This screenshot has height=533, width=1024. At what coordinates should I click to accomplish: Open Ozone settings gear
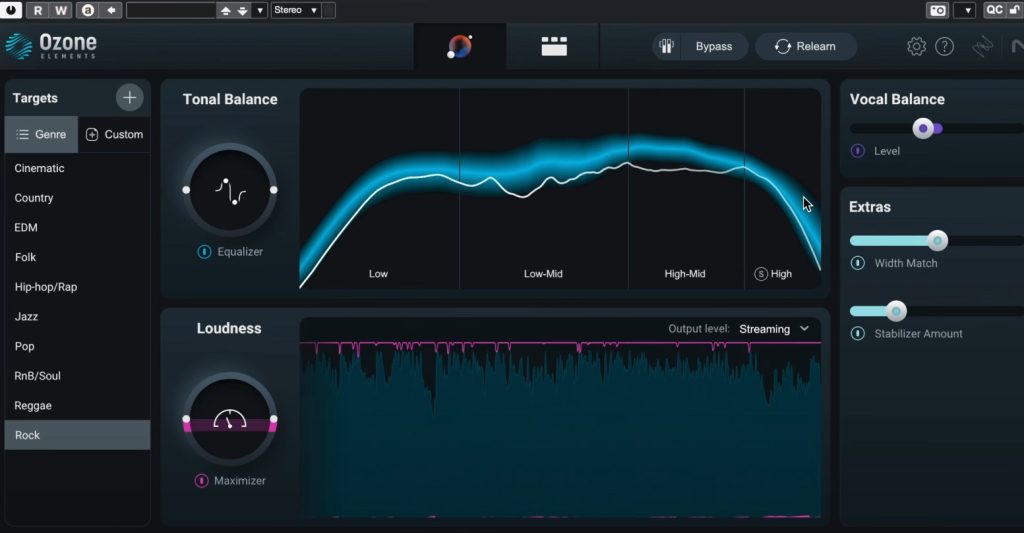coord(916,46)
